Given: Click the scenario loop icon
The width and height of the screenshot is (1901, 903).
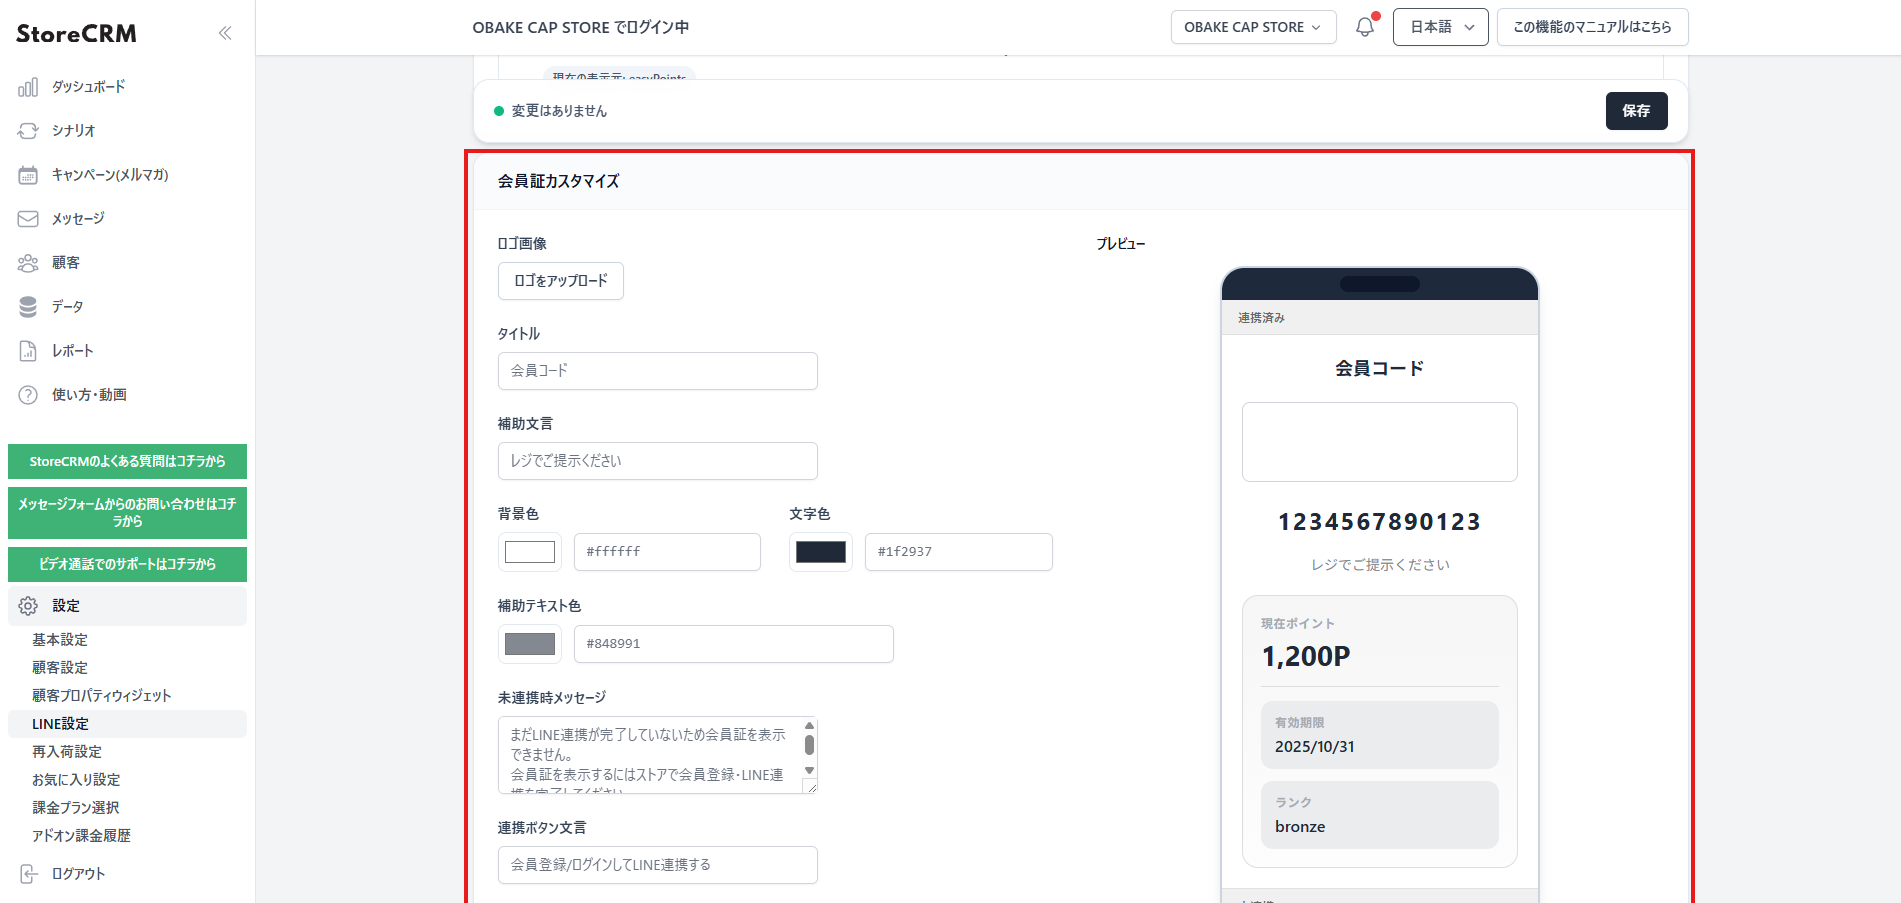Looking at the screenshot, I should tap(28, 131).
